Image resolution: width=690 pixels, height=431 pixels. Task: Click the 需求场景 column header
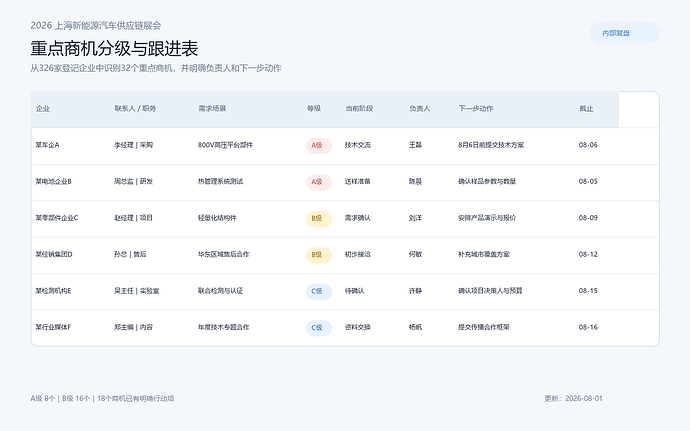click(212, 108)
